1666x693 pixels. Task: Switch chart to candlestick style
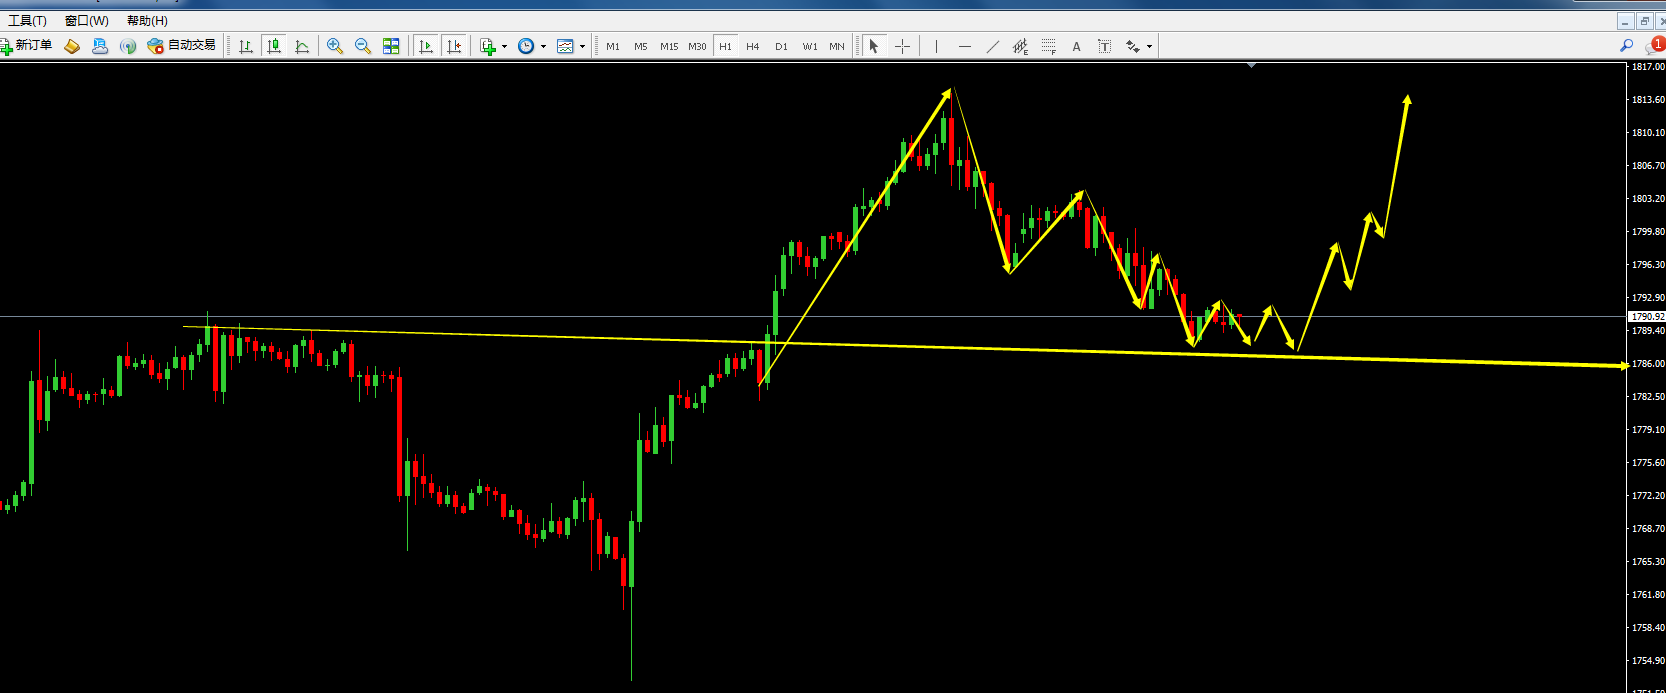point(274,46)
